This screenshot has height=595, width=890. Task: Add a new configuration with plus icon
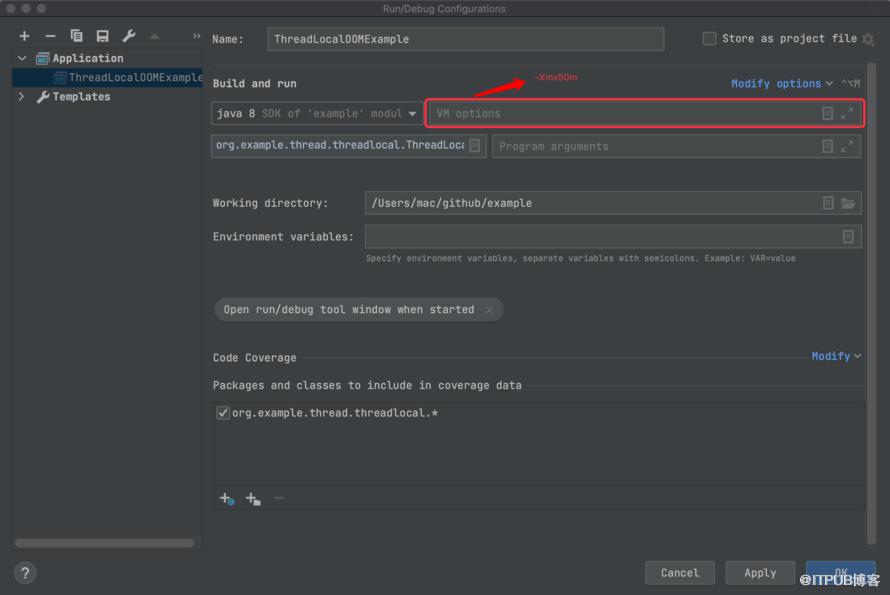[x=24, y=36]
